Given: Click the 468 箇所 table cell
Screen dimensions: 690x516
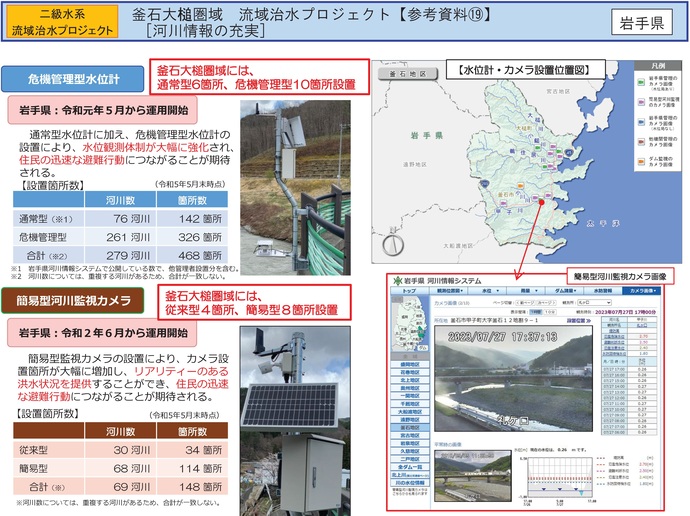Looking at the screenshot, I should click(192, 255).
